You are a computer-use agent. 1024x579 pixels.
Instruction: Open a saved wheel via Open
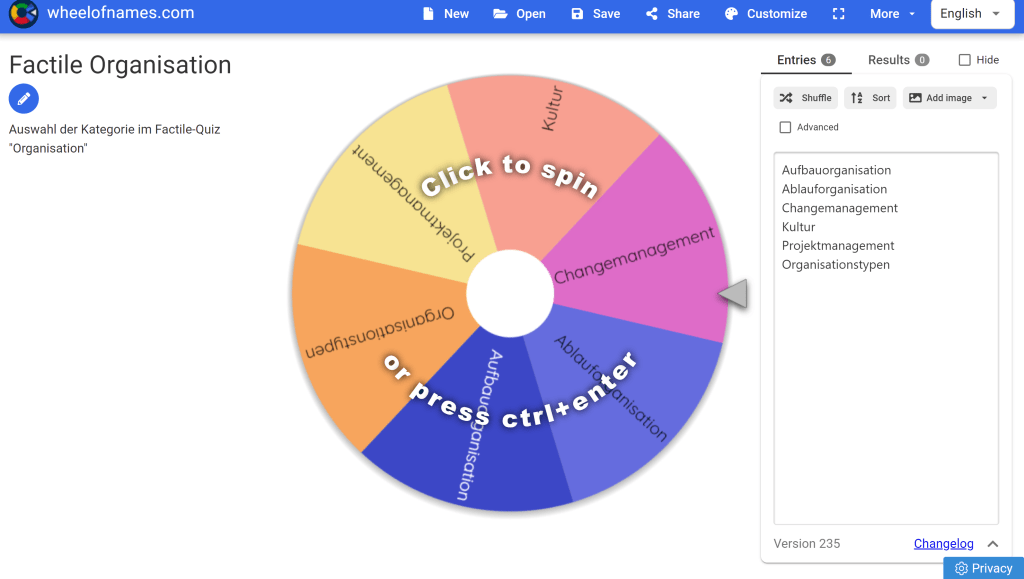pyautogui.click(x=519, y=14)
